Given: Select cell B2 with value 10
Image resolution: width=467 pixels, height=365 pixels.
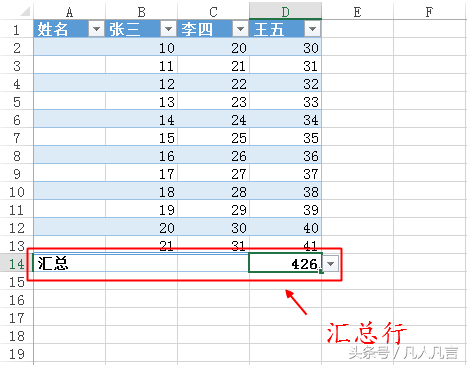Looking at the screenshot, I should click(x=141, y=48).
